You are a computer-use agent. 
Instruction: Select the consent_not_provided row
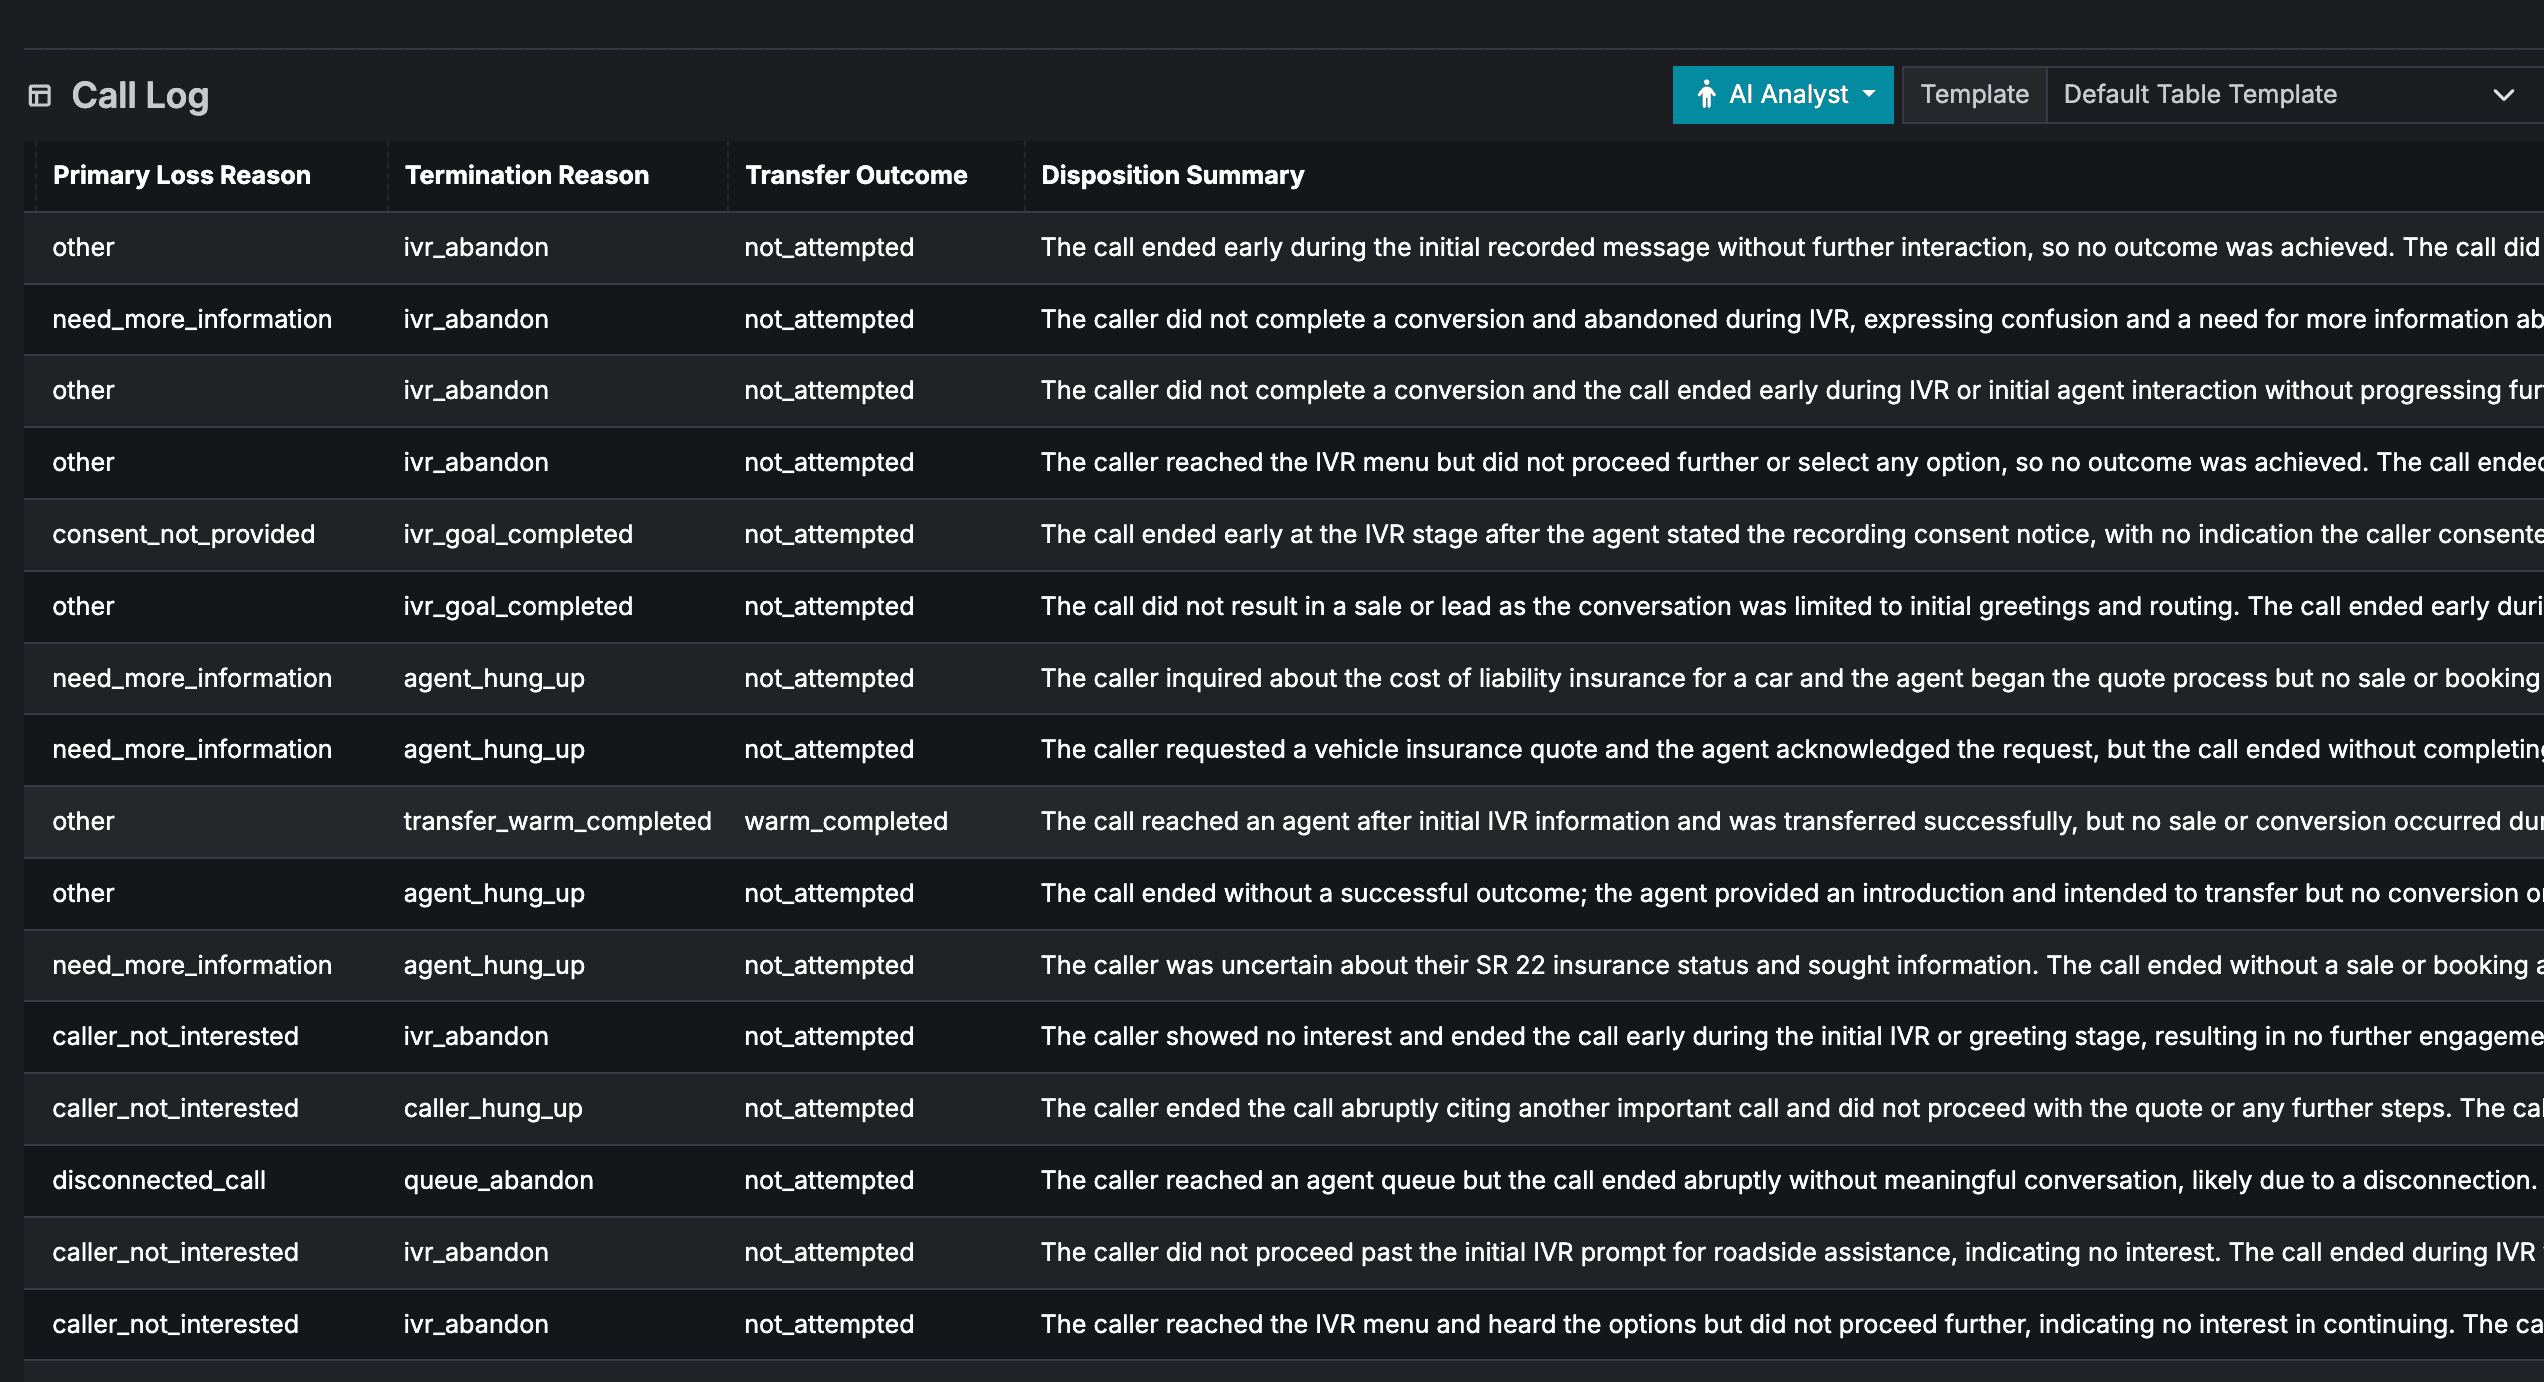185,534
